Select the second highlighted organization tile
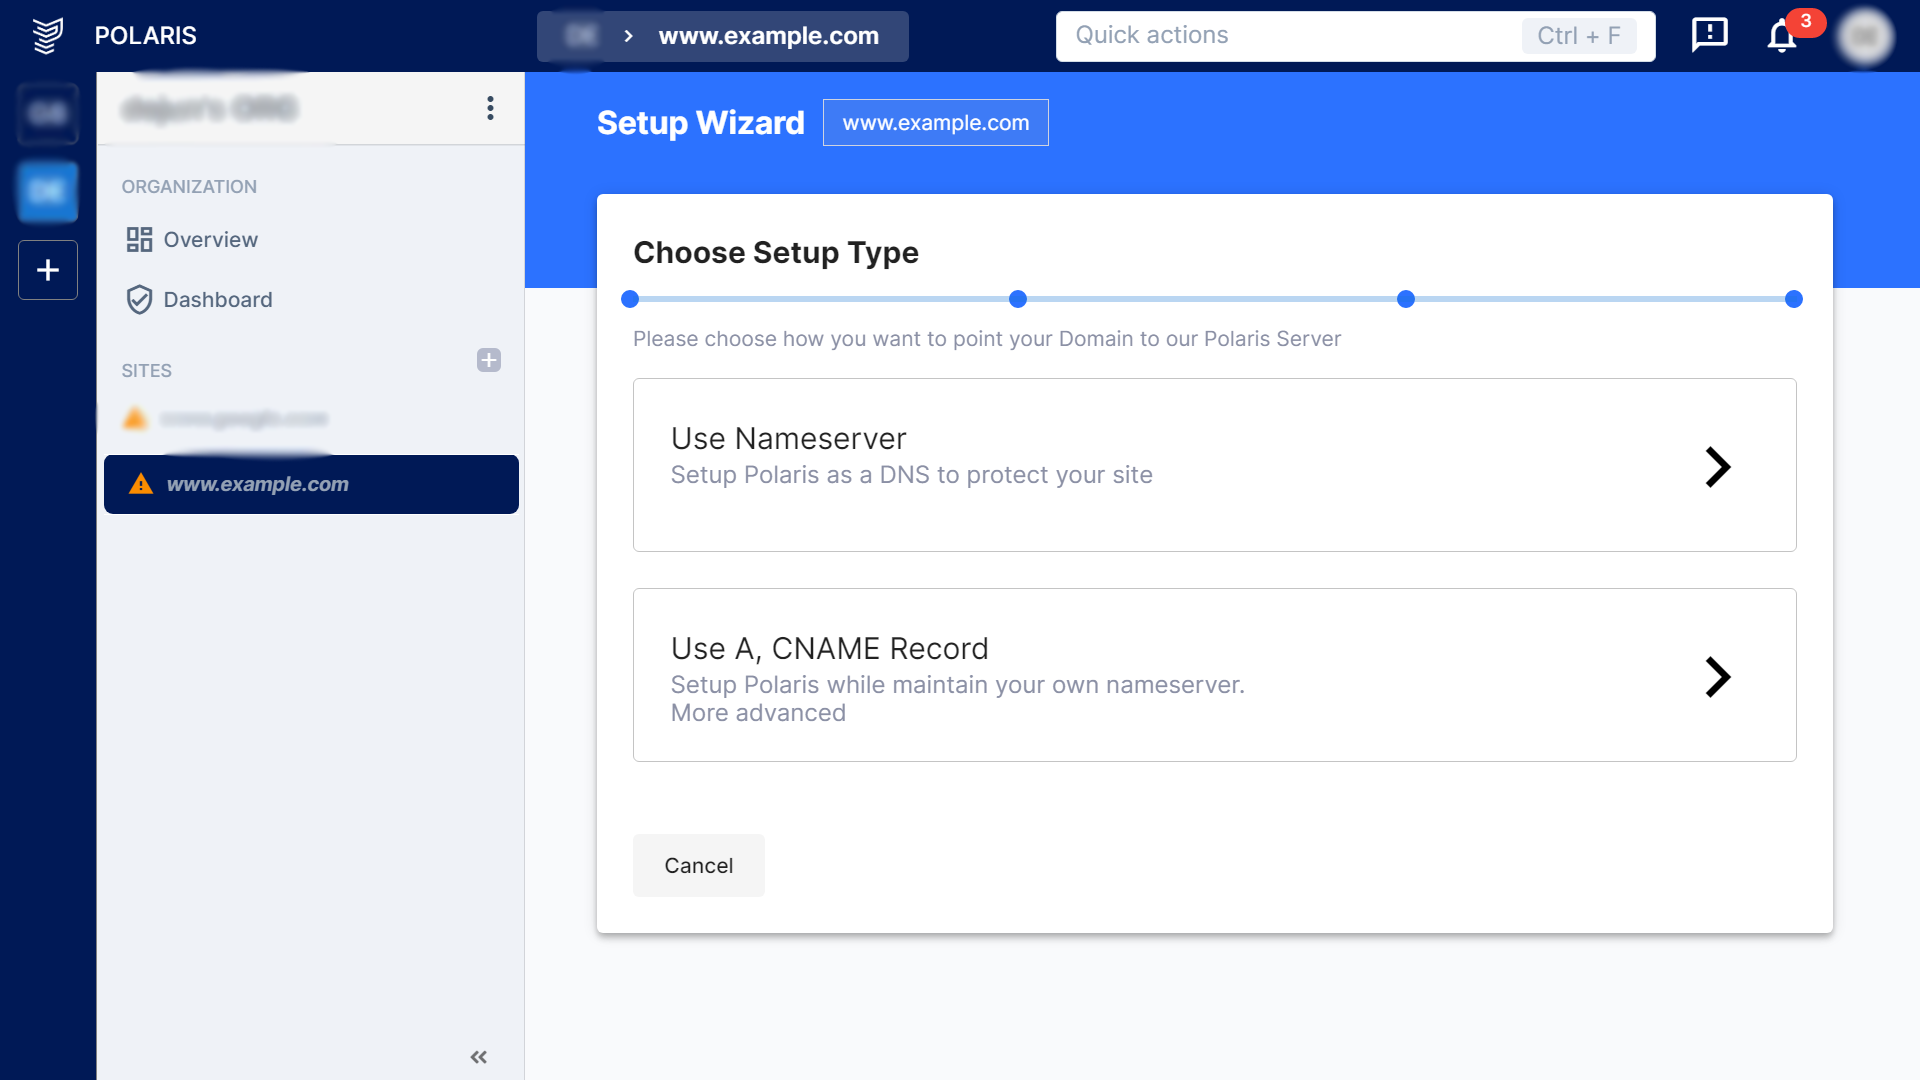 pos(48,191)
